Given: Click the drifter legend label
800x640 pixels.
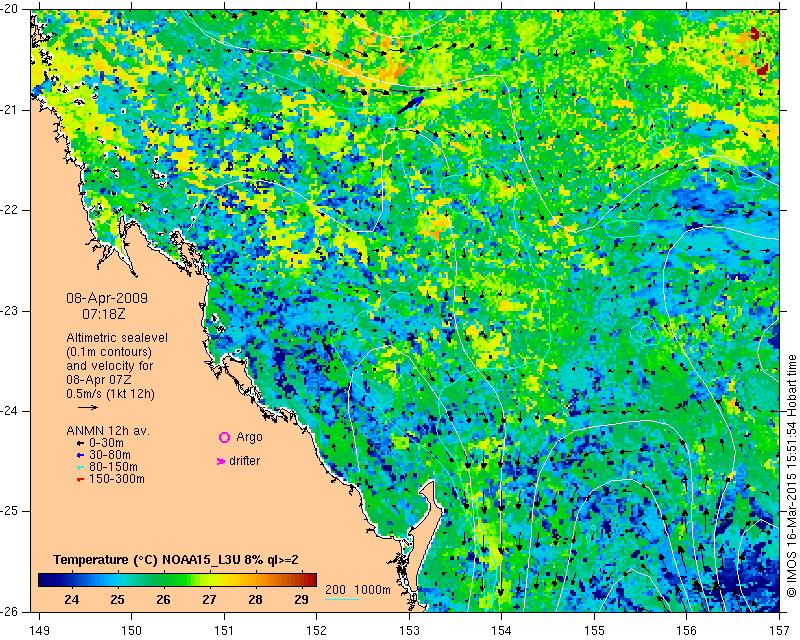Looking at the screenshot, I should [x=244, y=461].
